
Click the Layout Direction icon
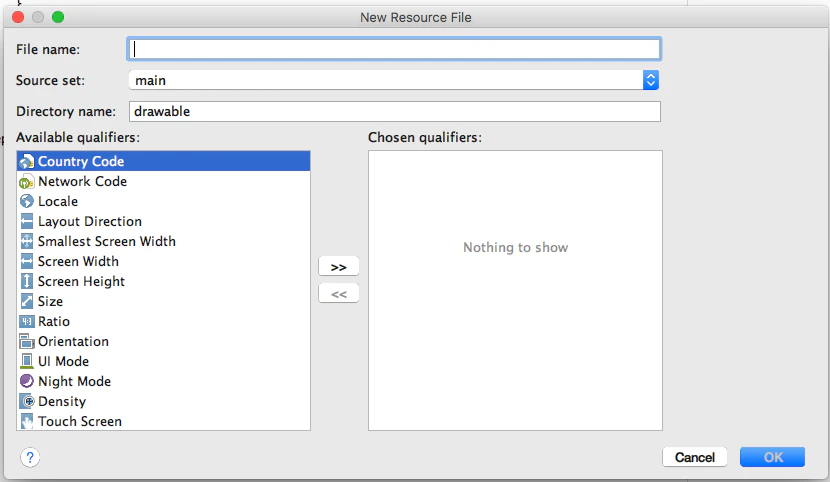click(x=26, y=222)
